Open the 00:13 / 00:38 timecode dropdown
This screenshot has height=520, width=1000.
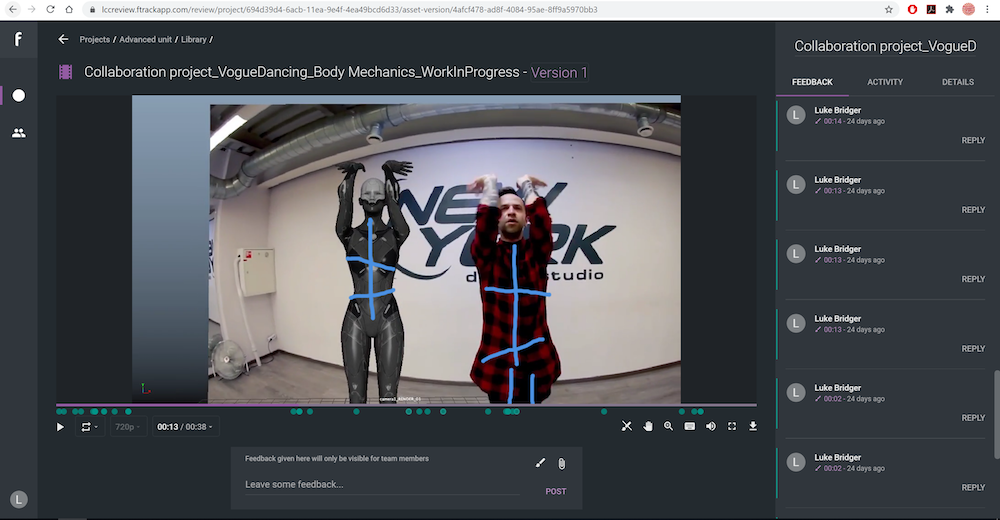coord(185,427)
